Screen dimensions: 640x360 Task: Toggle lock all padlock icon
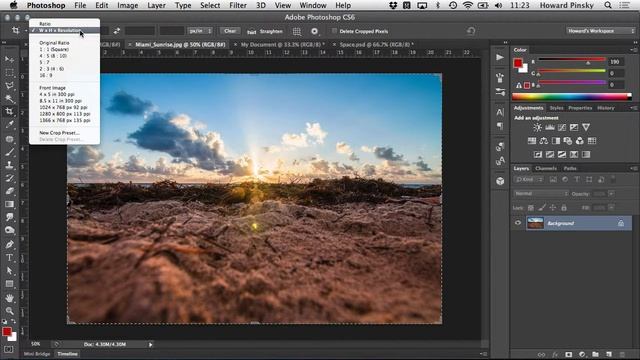[x=564, y=208]
